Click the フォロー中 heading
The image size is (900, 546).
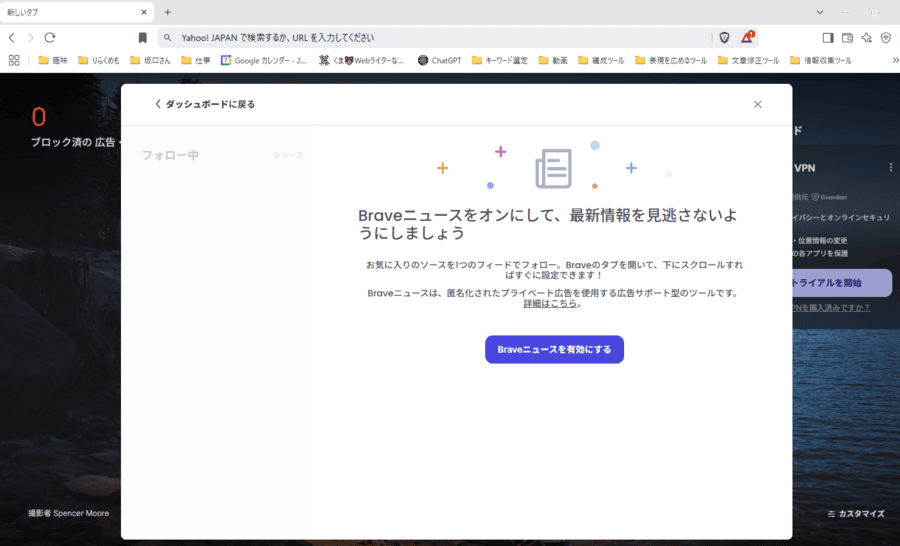pyautogui.click(x=170, y=155)
